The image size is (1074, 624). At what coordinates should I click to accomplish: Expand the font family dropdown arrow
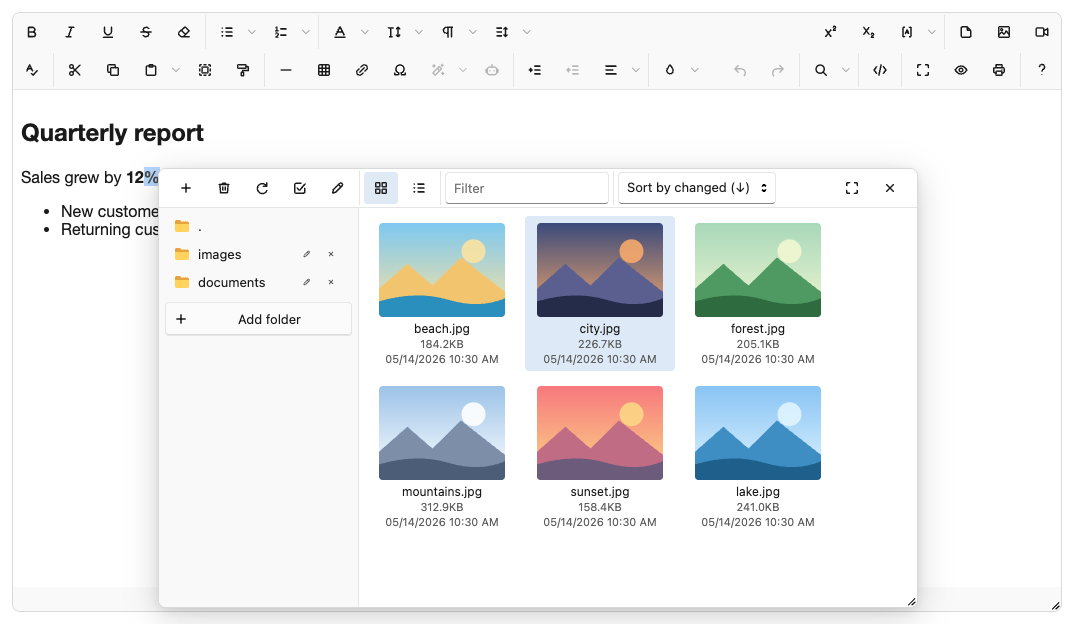click(364, 32)
